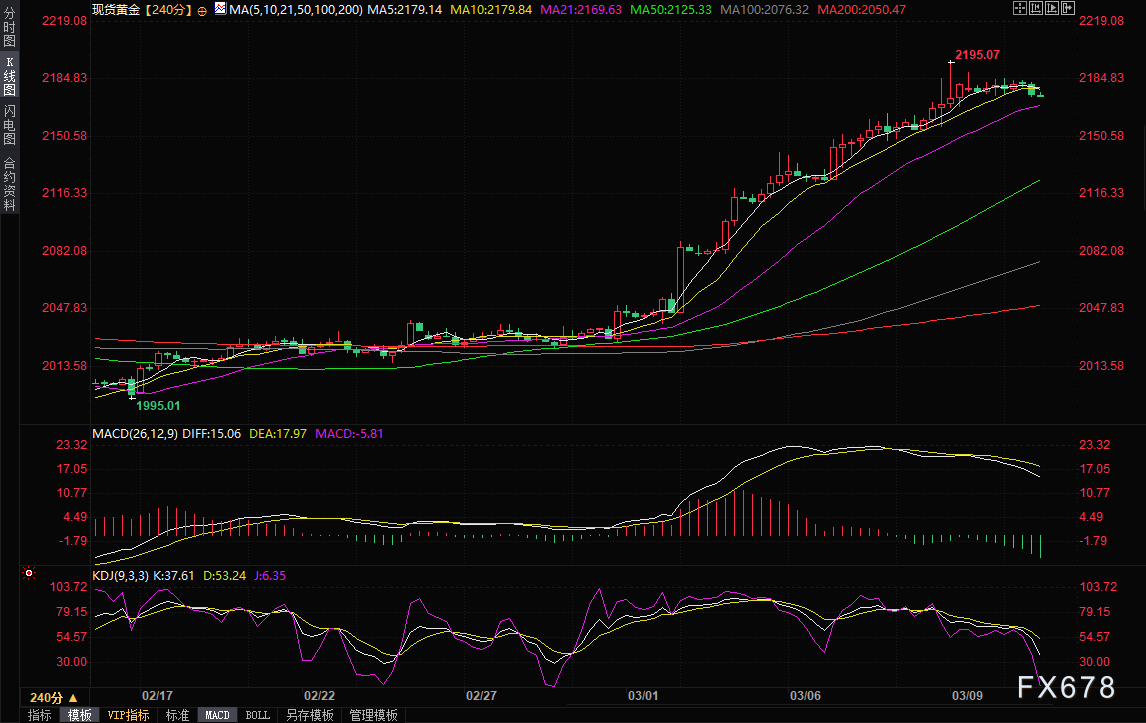1146x723 pixels.
Task: Click the circled plus icon beside 240分 title
Action: coord(202,11)
